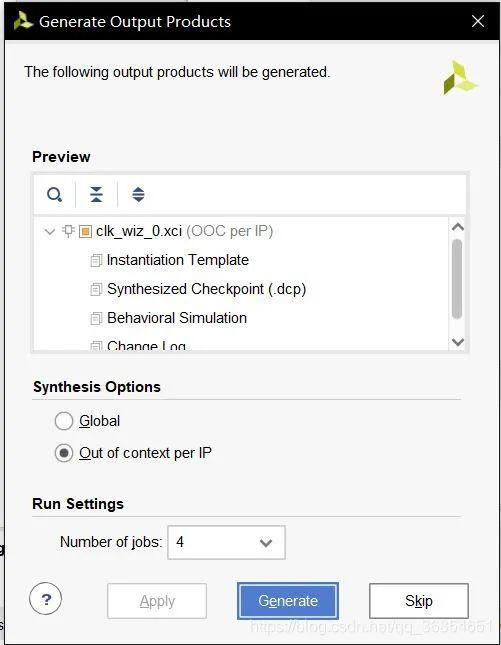Close the Generate Output Products dialog
501x645 pixels.
point(478,21)
